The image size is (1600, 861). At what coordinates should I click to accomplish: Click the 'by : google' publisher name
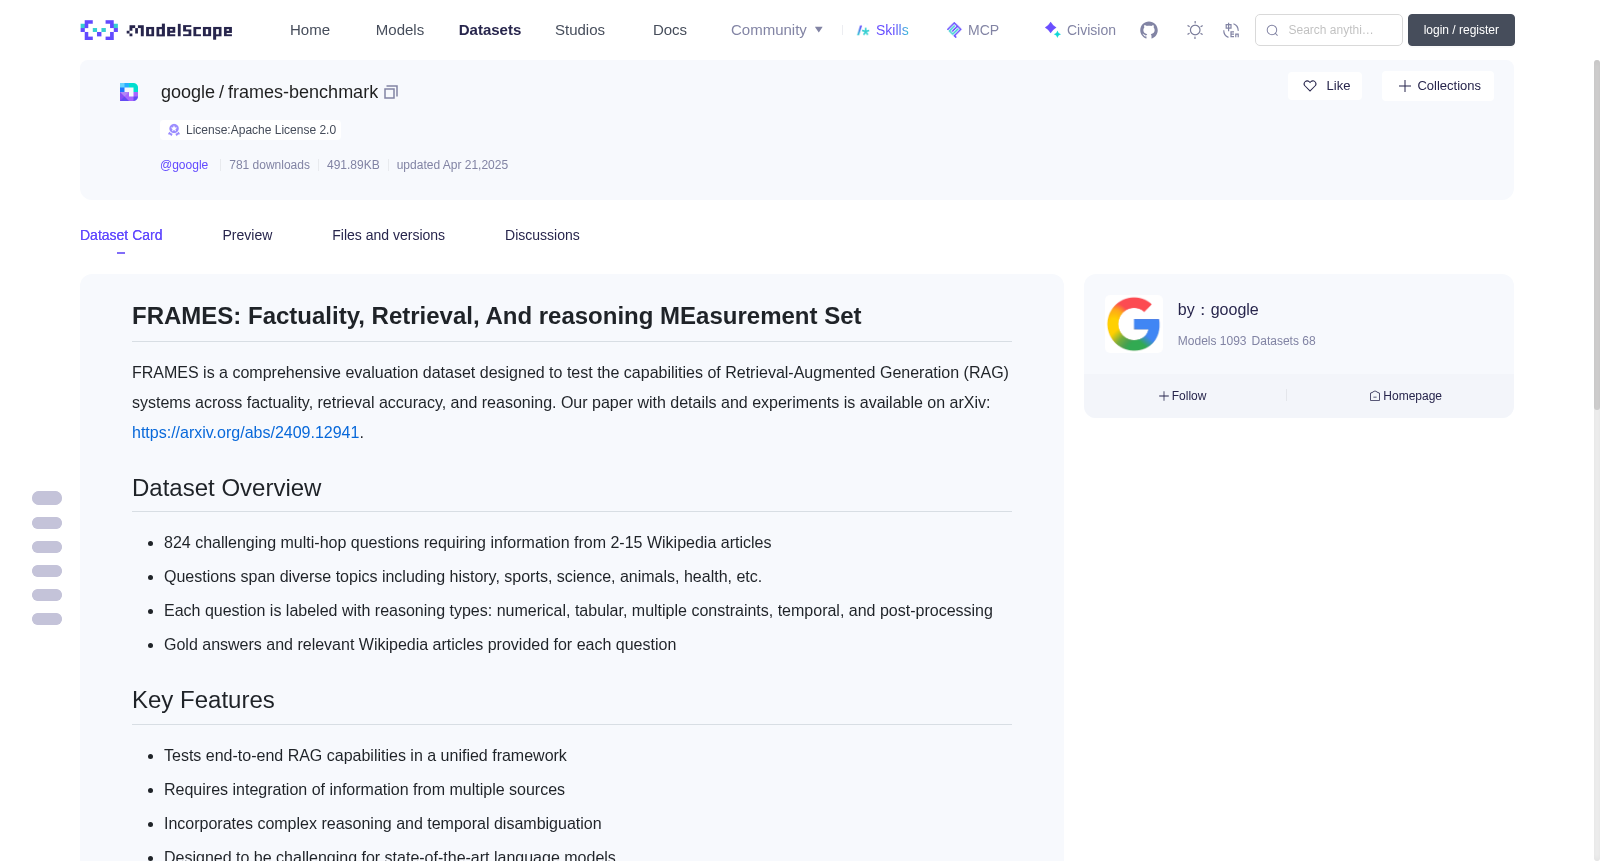[1218, 310]
